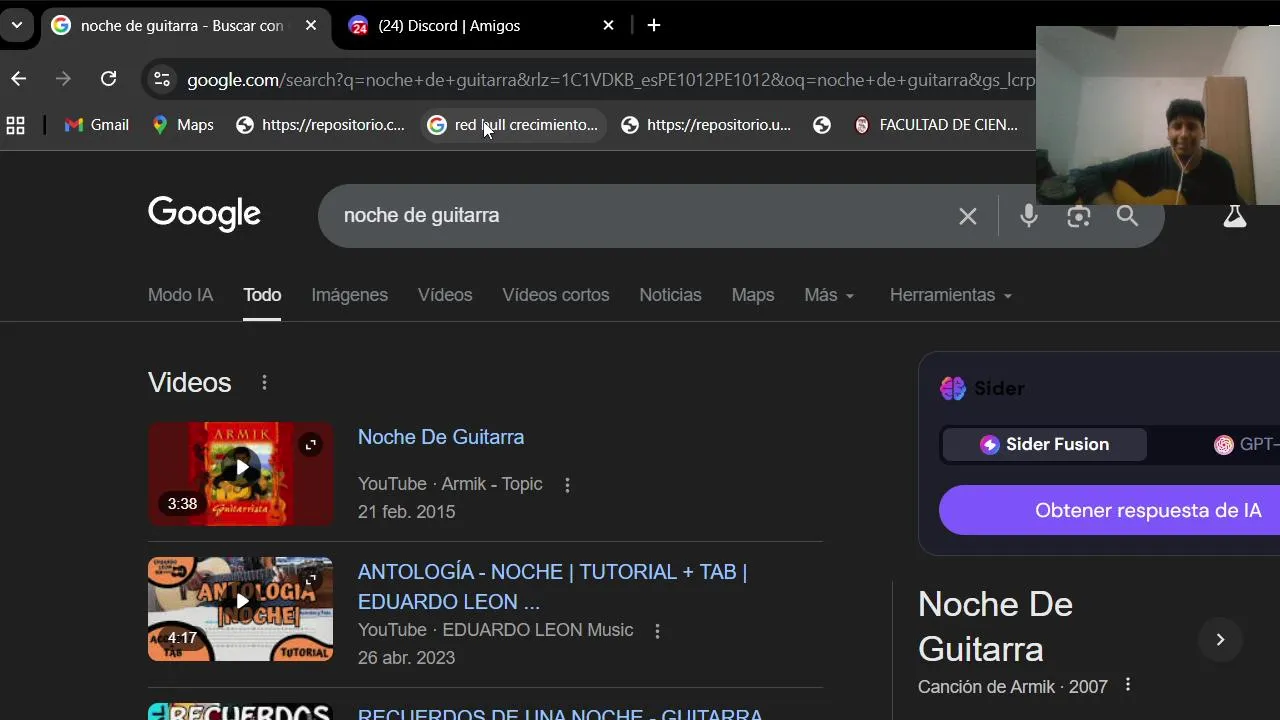Viewport: 1280px width, 720px height.
Task: Open options for Canción de Armik 2007
Action: click(x=1128, y=685)
